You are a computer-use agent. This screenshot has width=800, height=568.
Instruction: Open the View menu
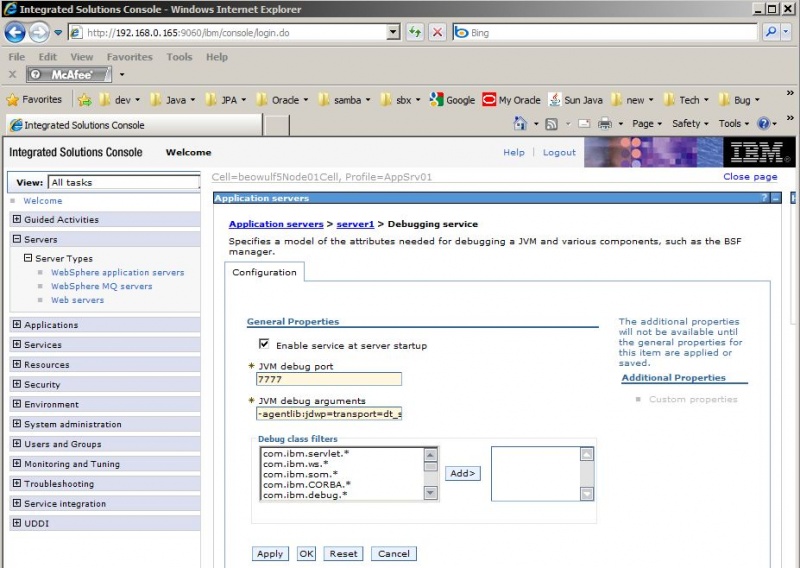point(82,57)
